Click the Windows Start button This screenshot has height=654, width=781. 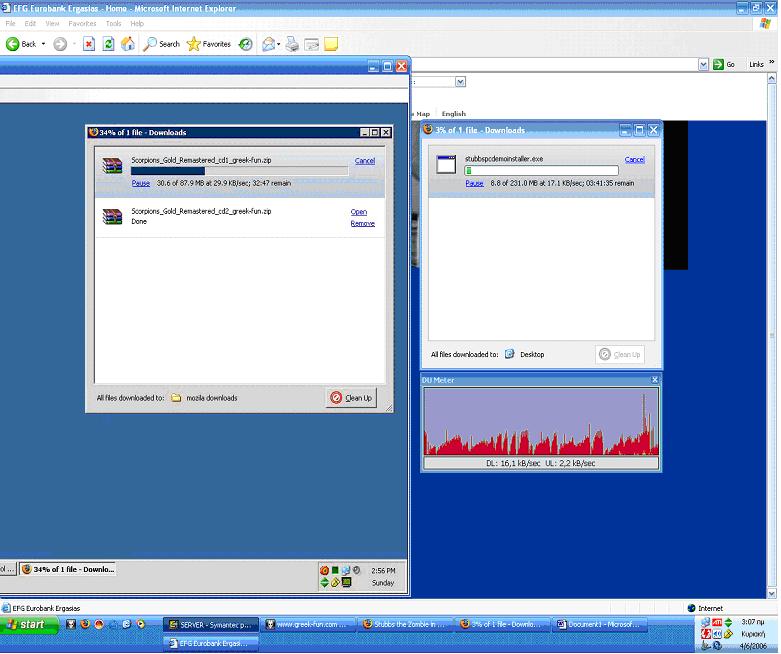29,625
